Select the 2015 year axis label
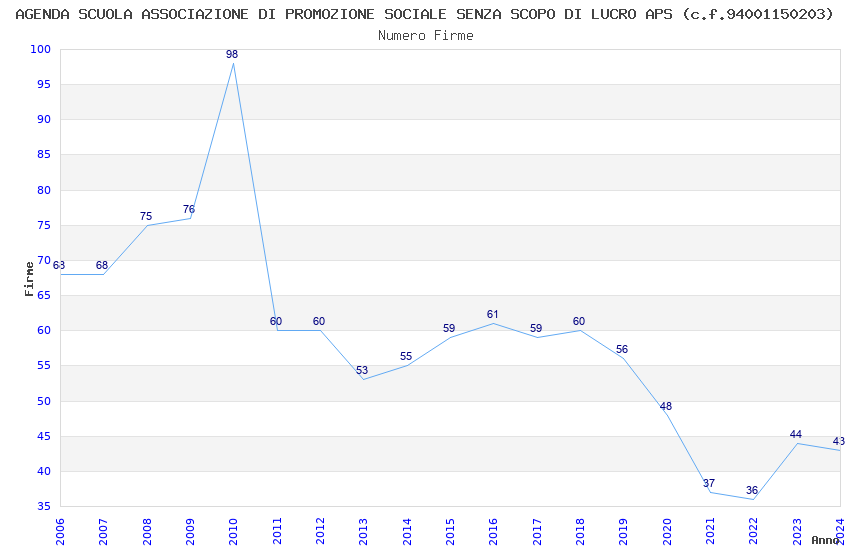The image size is (850, 550). click(x=450, y=531)
